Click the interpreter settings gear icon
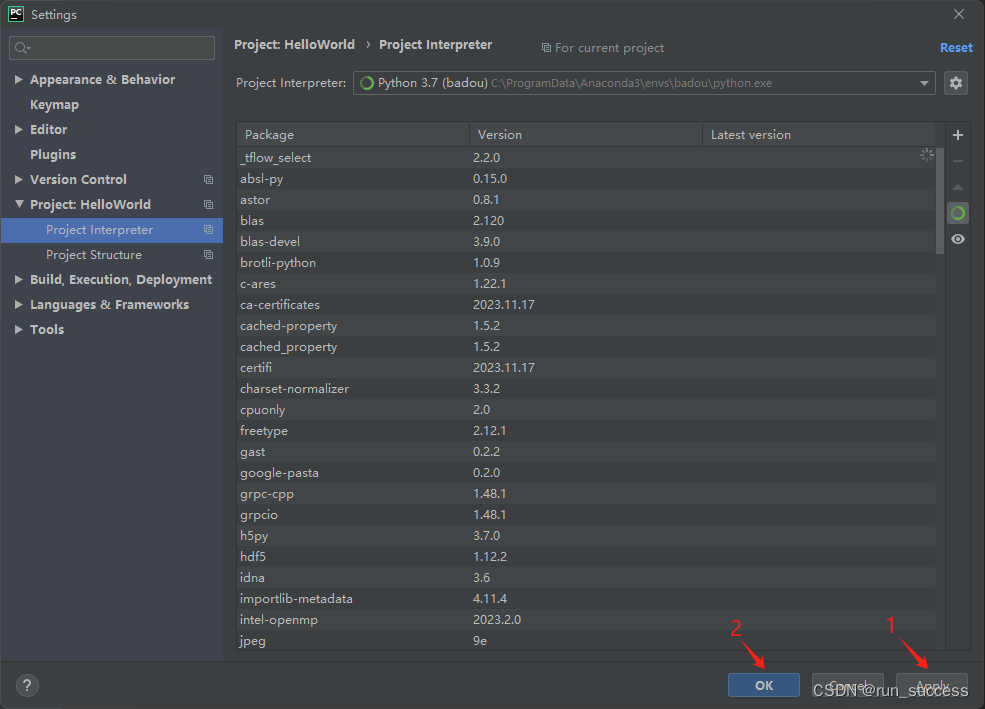Image resolution: width=985 pixels, height=709 pixels. tap(955, 83)
